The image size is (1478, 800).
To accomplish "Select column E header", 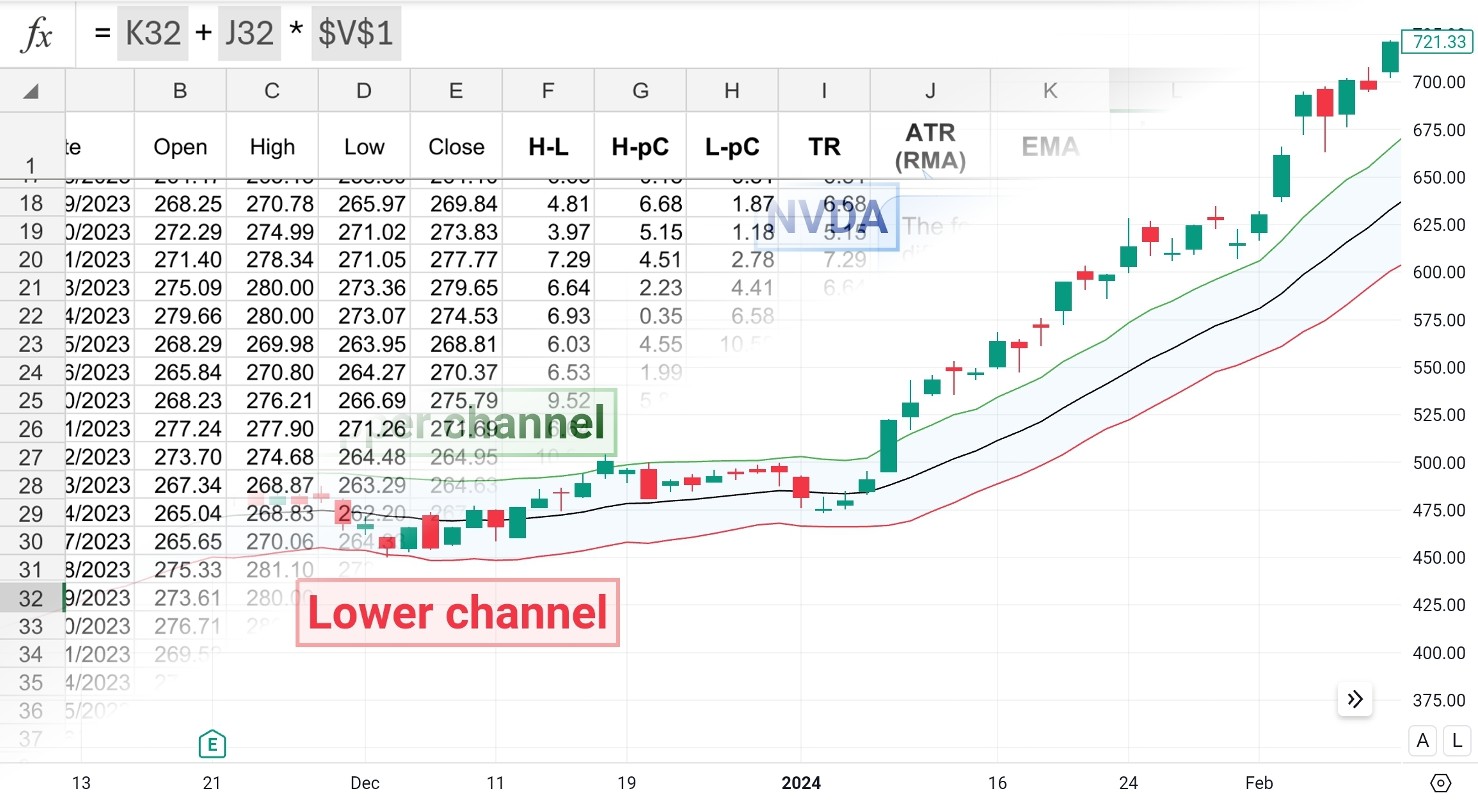I will 456,91.
